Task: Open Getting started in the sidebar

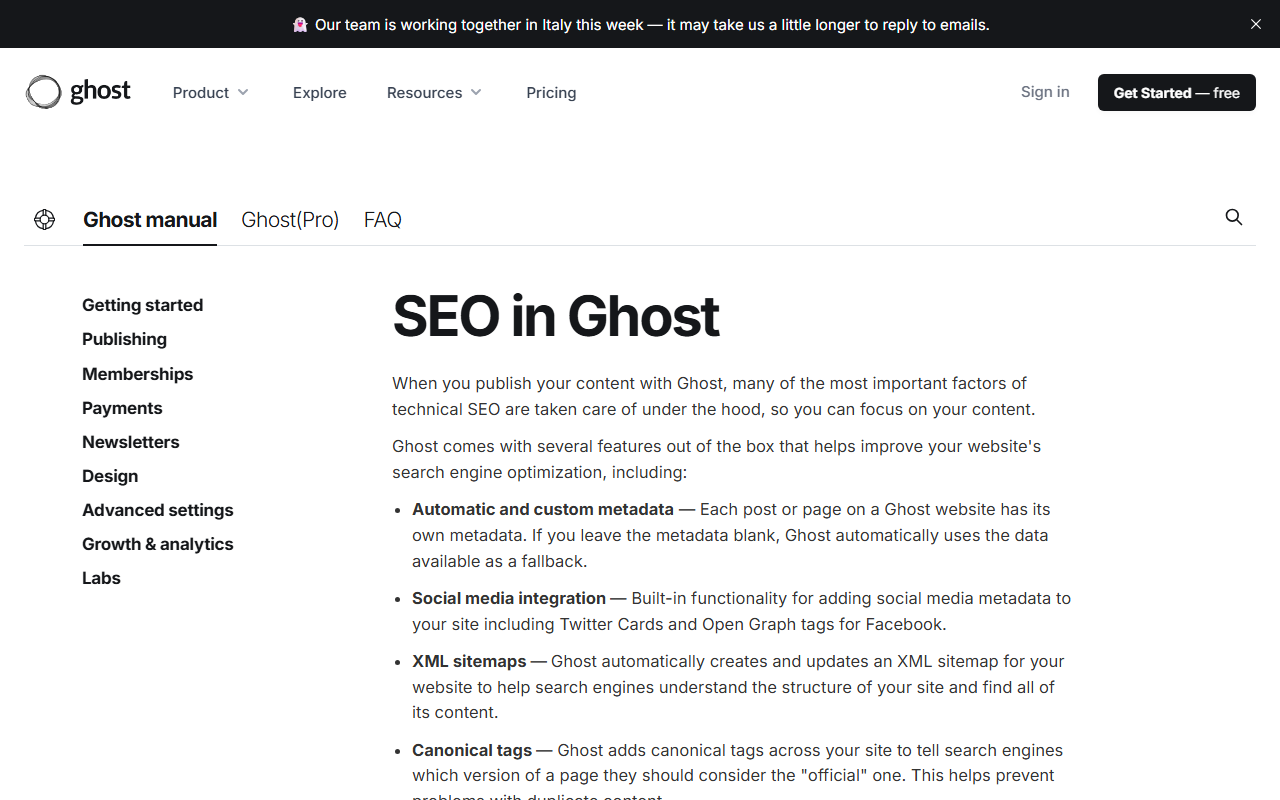Action: coord(142,305)
